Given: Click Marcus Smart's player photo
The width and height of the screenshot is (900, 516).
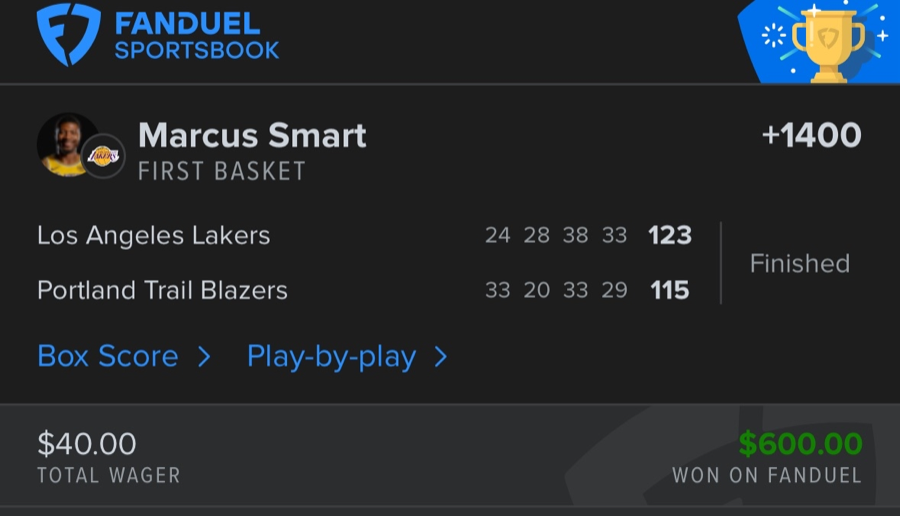Looking at the screenshot, I should [x=66, y=144].
